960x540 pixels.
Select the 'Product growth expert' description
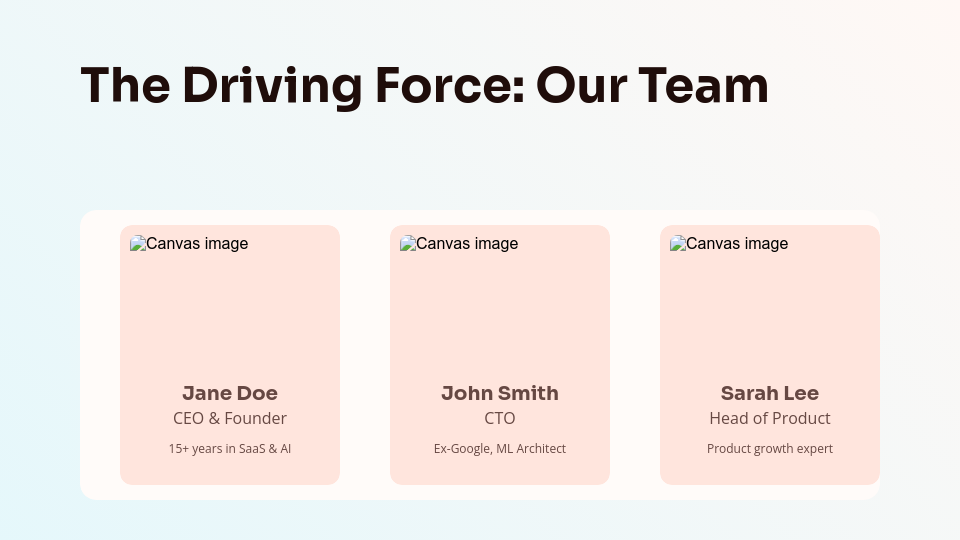point(770,449)
